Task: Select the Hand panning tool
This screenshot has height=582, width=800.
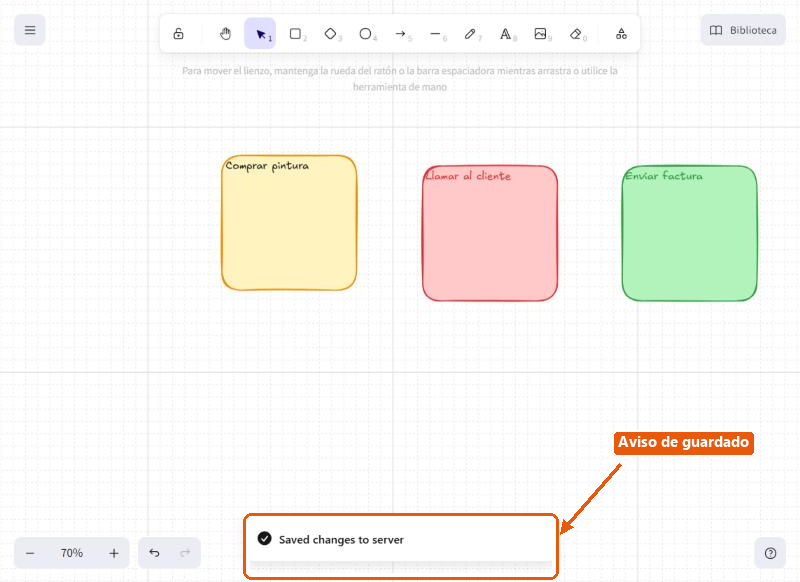Action: [225, 34]
